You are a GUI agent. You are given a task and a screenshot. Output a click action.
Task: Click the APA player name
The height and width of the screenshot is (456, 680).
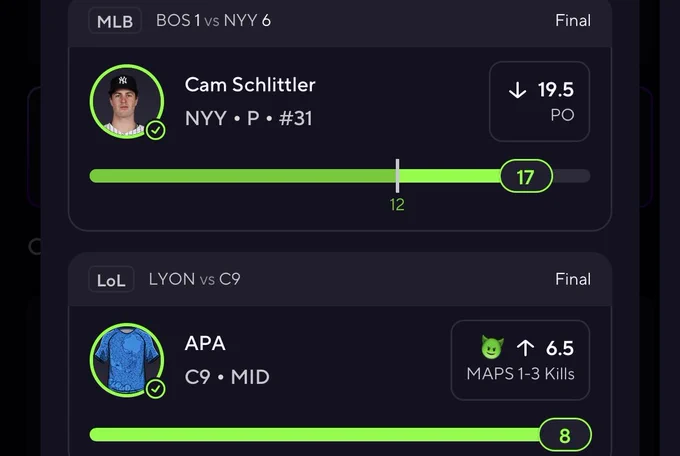[205, 343]
